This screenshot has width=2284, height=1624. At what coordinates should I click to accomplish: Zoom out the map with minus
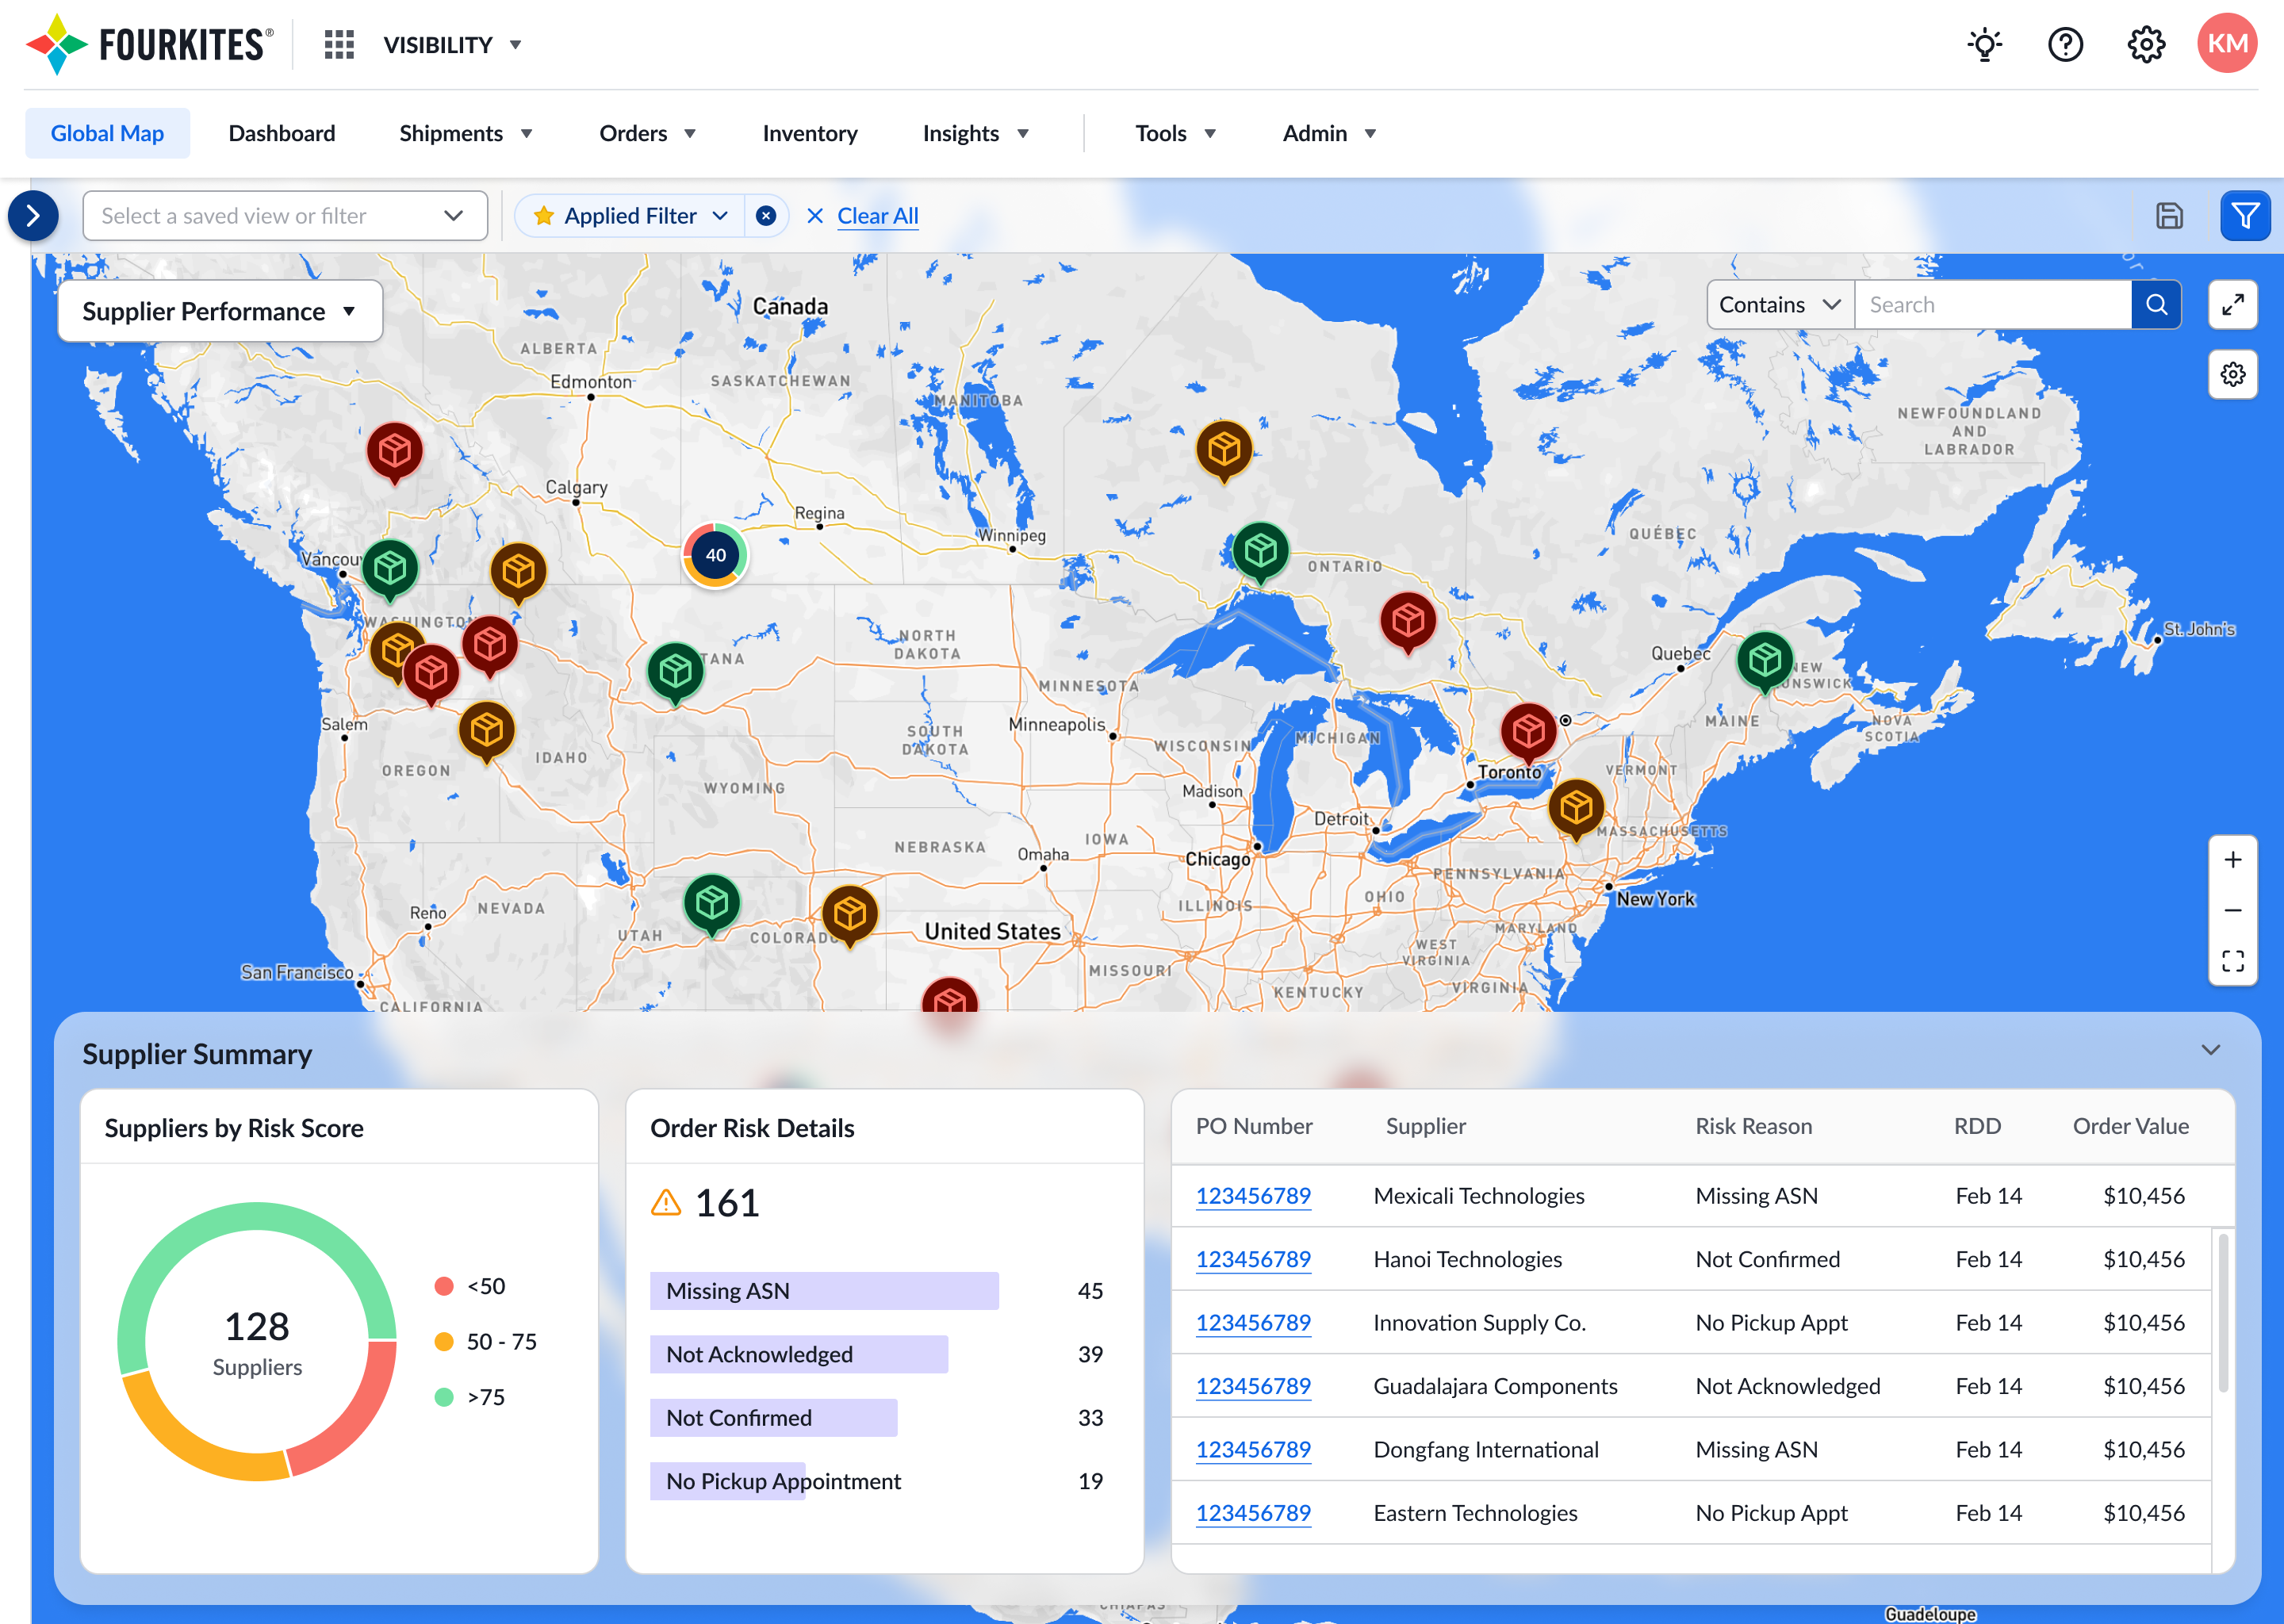[2232, 911]
